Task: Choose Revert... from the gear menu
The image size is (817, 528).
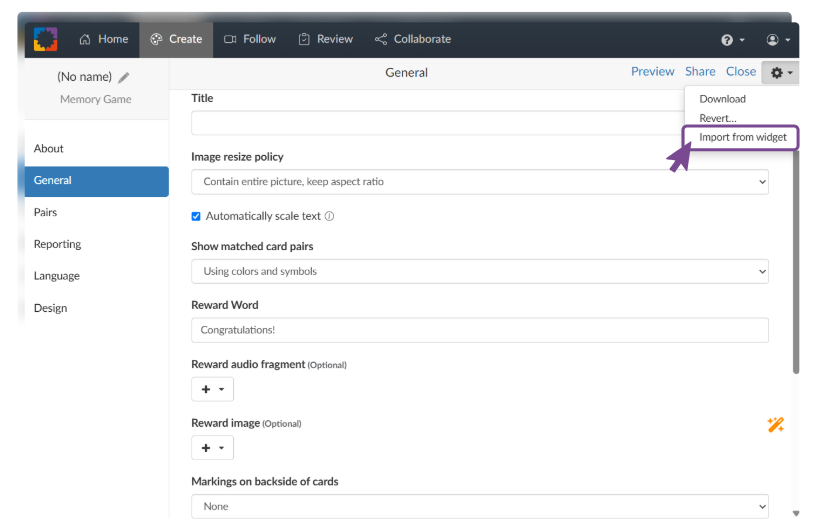Action: [717, 118]
